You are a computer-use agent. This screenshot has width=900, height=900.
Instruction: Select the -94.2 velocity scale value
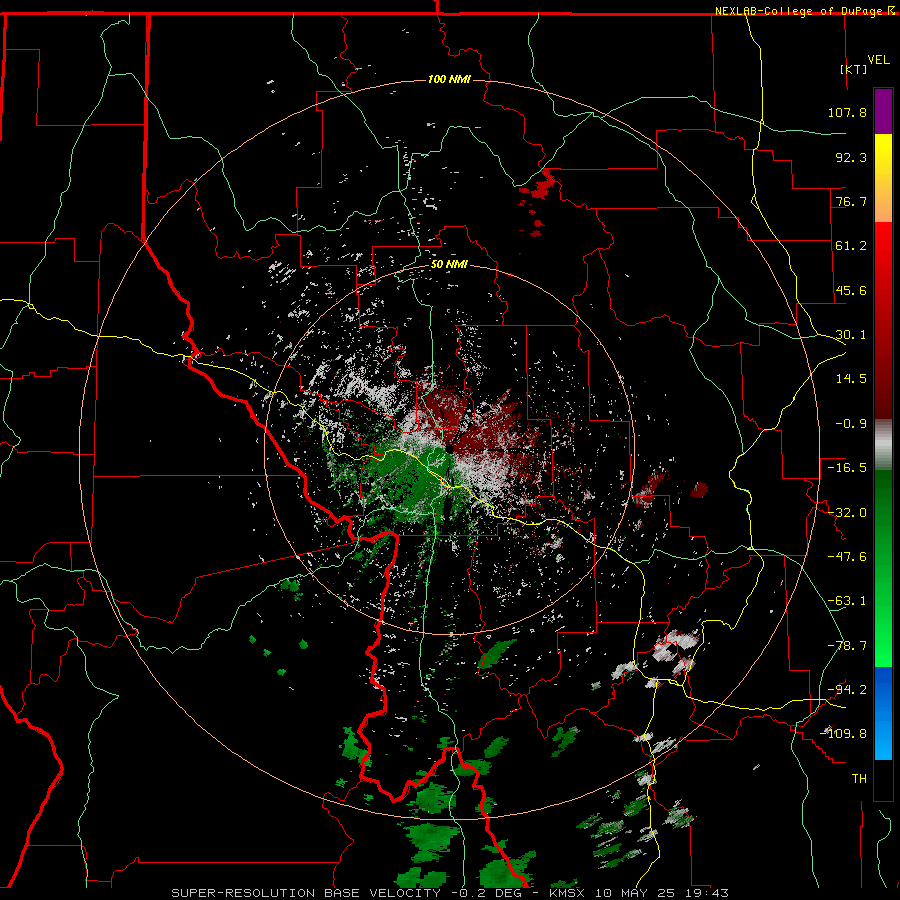[x=847, y=690]
